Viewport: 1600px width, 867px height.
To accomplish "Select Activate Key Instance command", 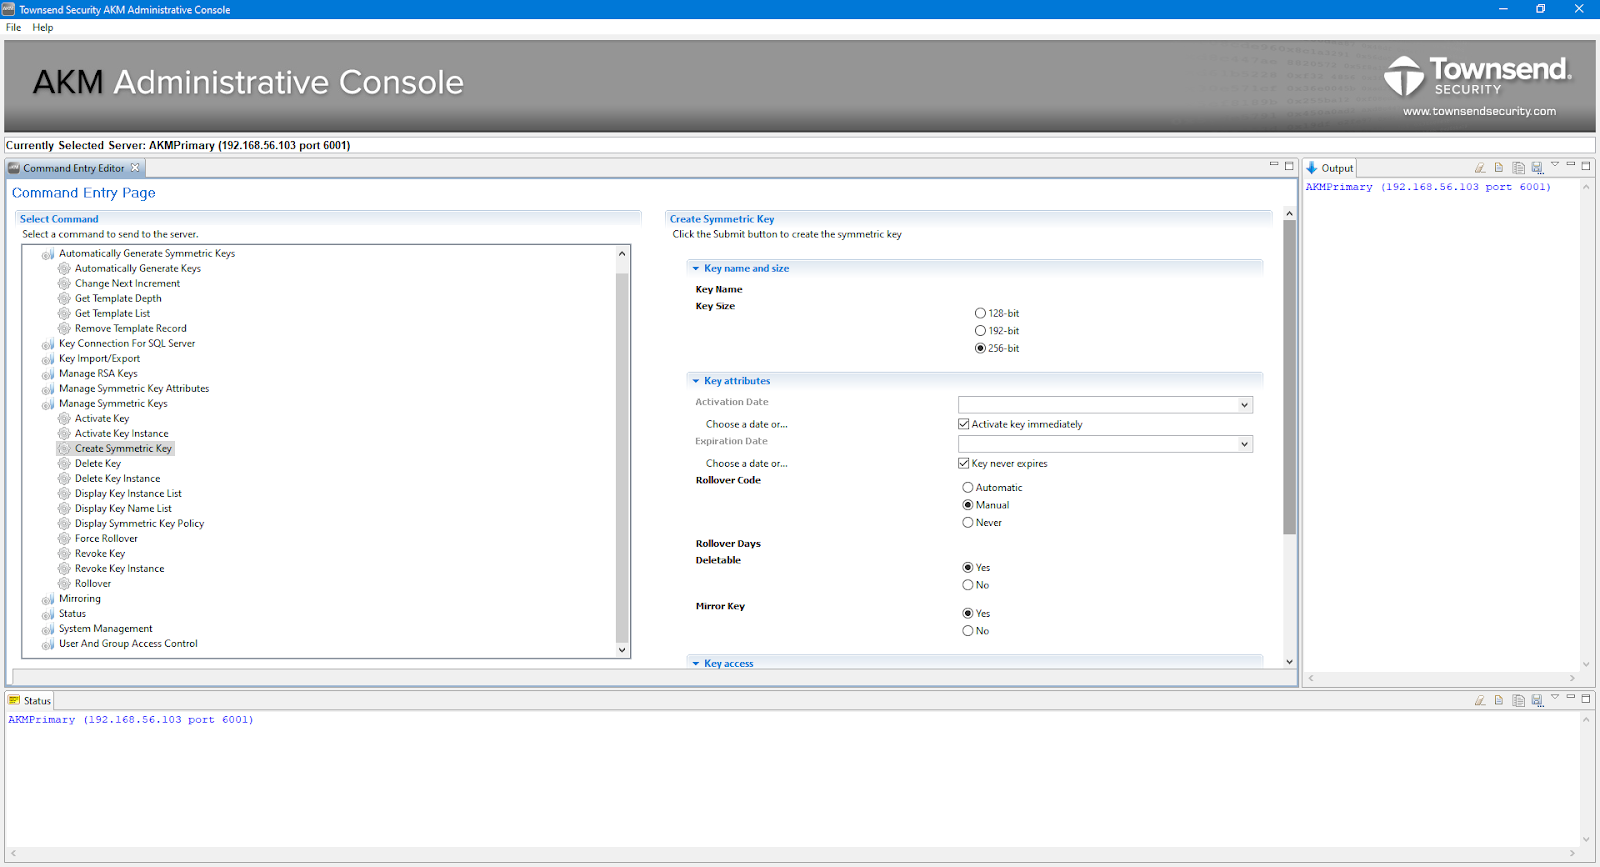I will [121, 434].
